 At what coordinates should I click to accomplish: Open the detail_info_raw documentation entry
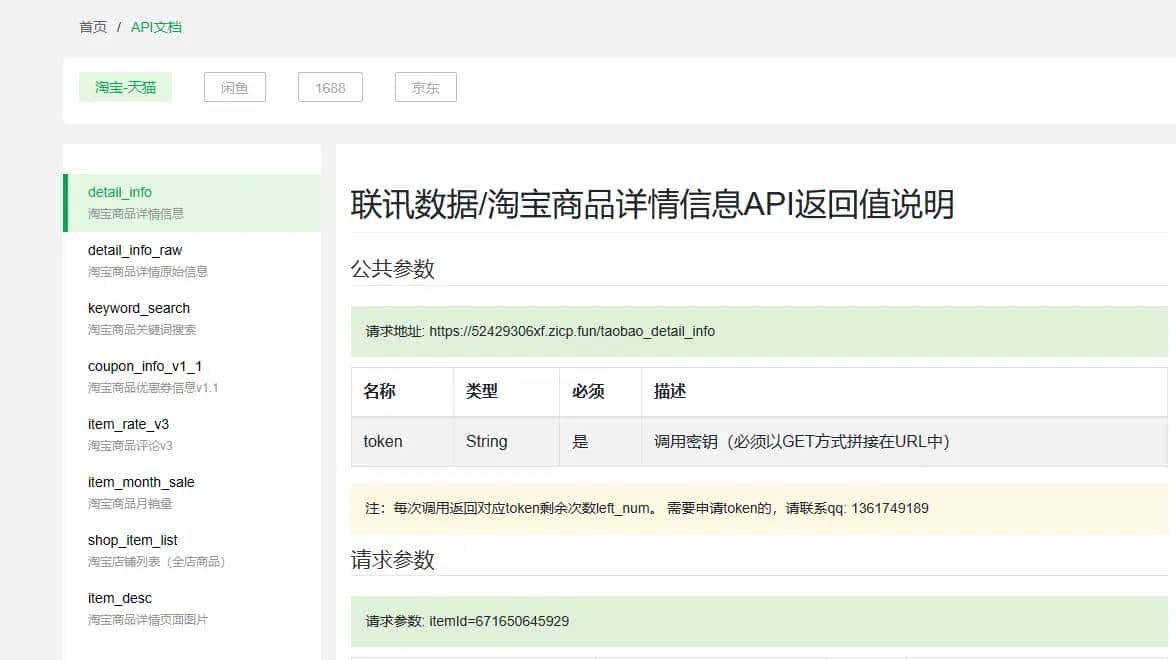pos(134,250)
